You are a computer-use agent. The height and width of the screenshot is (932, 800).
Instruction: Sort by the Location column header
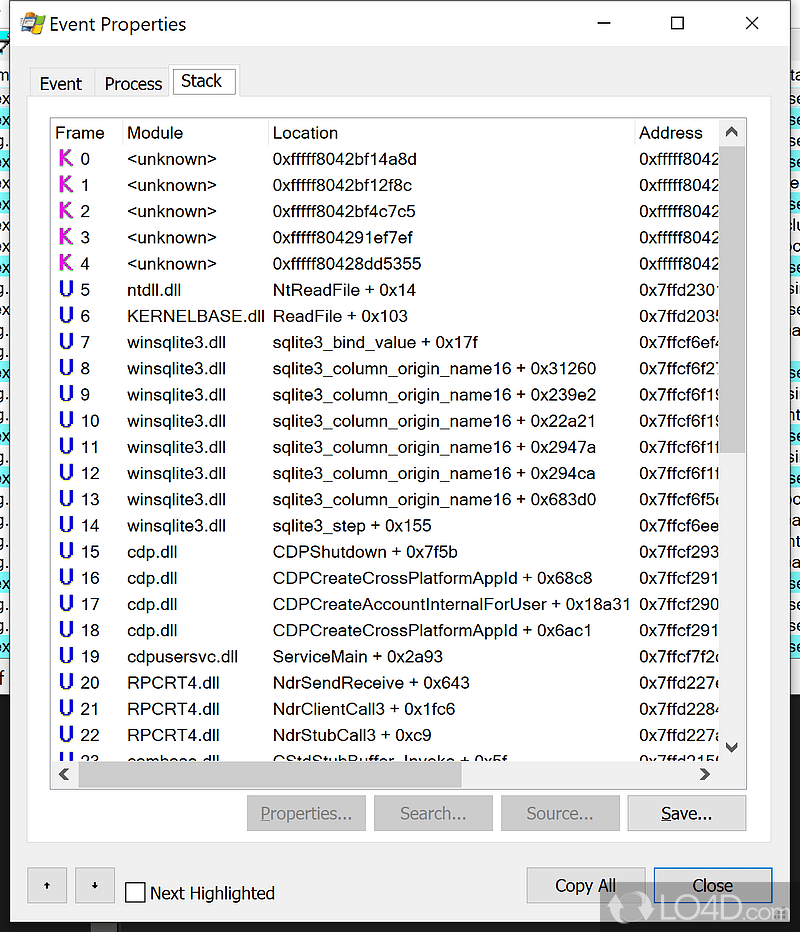coord(452,133)
